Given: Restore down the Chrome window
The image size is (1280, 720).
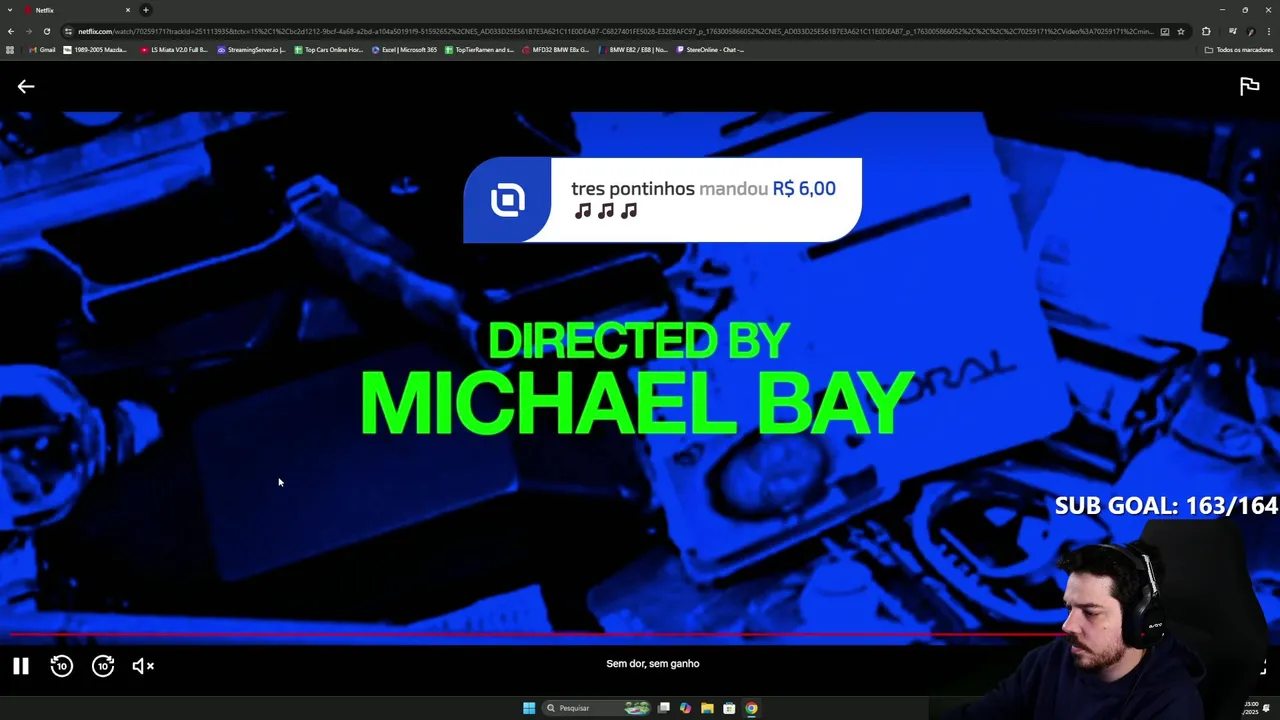Looking at the screenshot, I should point(1245,10).
